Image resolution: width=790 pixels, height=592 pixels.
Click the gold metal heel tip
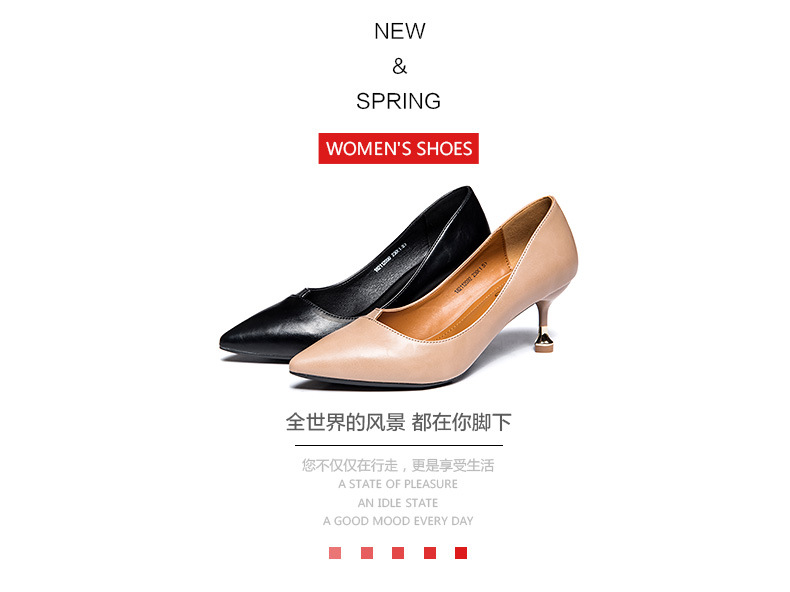[x=544, y=340]
